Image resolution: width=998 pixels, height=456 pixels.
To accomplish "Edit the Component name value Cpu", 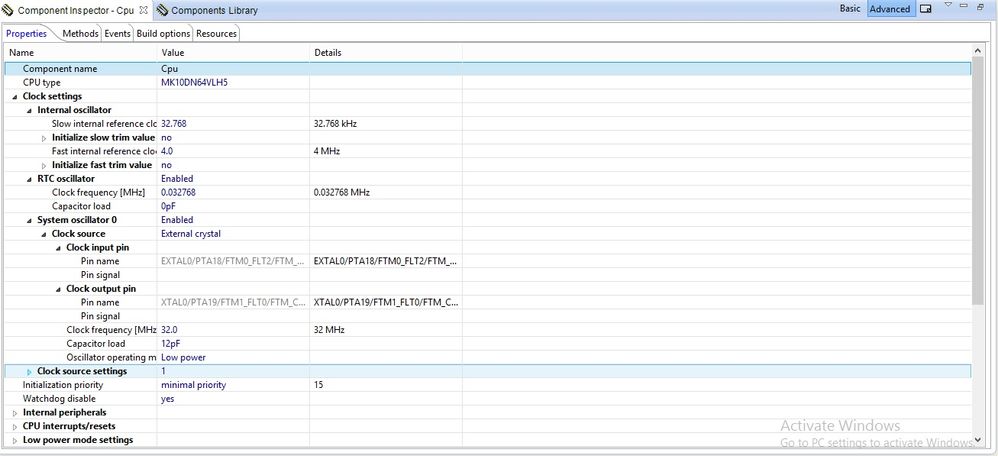I will point(233,69).
